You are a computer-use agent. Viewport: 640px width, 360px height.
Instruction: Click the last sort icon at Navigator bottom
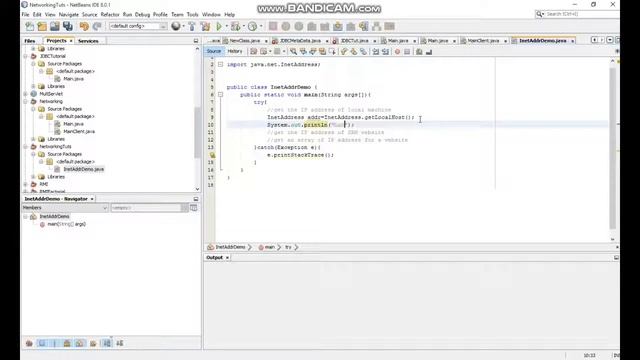coord(120,343)
